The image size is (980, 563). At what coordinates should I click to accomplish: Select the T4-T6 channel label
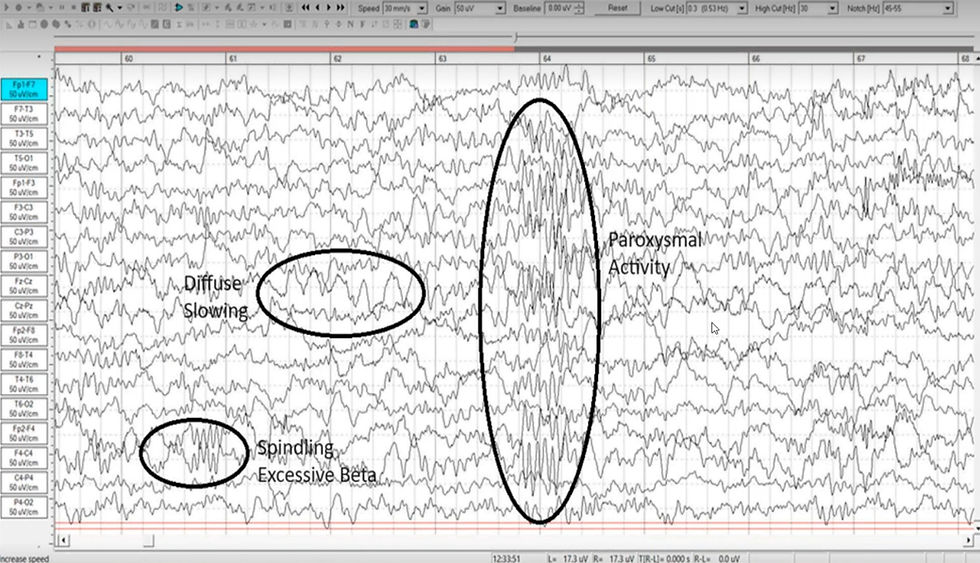tap(24, 384)
